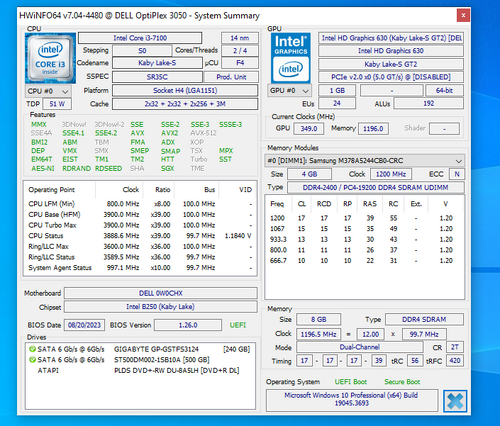
Task: Expand the memory module DIMM1 Samsung dropdown
Action: [x=364, y=161]
